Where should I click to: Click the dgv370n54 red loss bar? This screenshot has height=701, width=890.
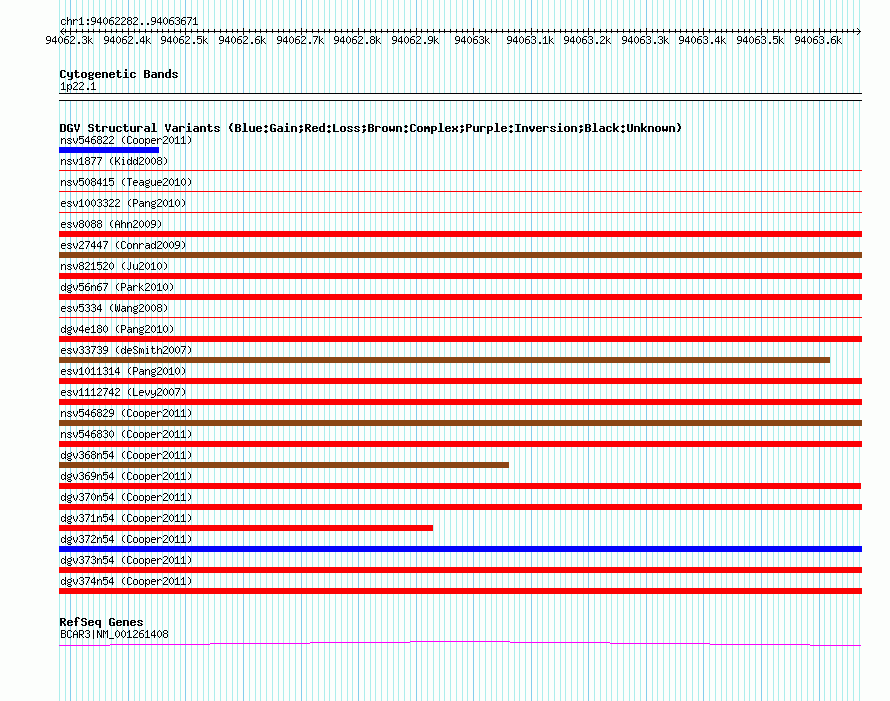pyautogui.click(x=460, y=507)
